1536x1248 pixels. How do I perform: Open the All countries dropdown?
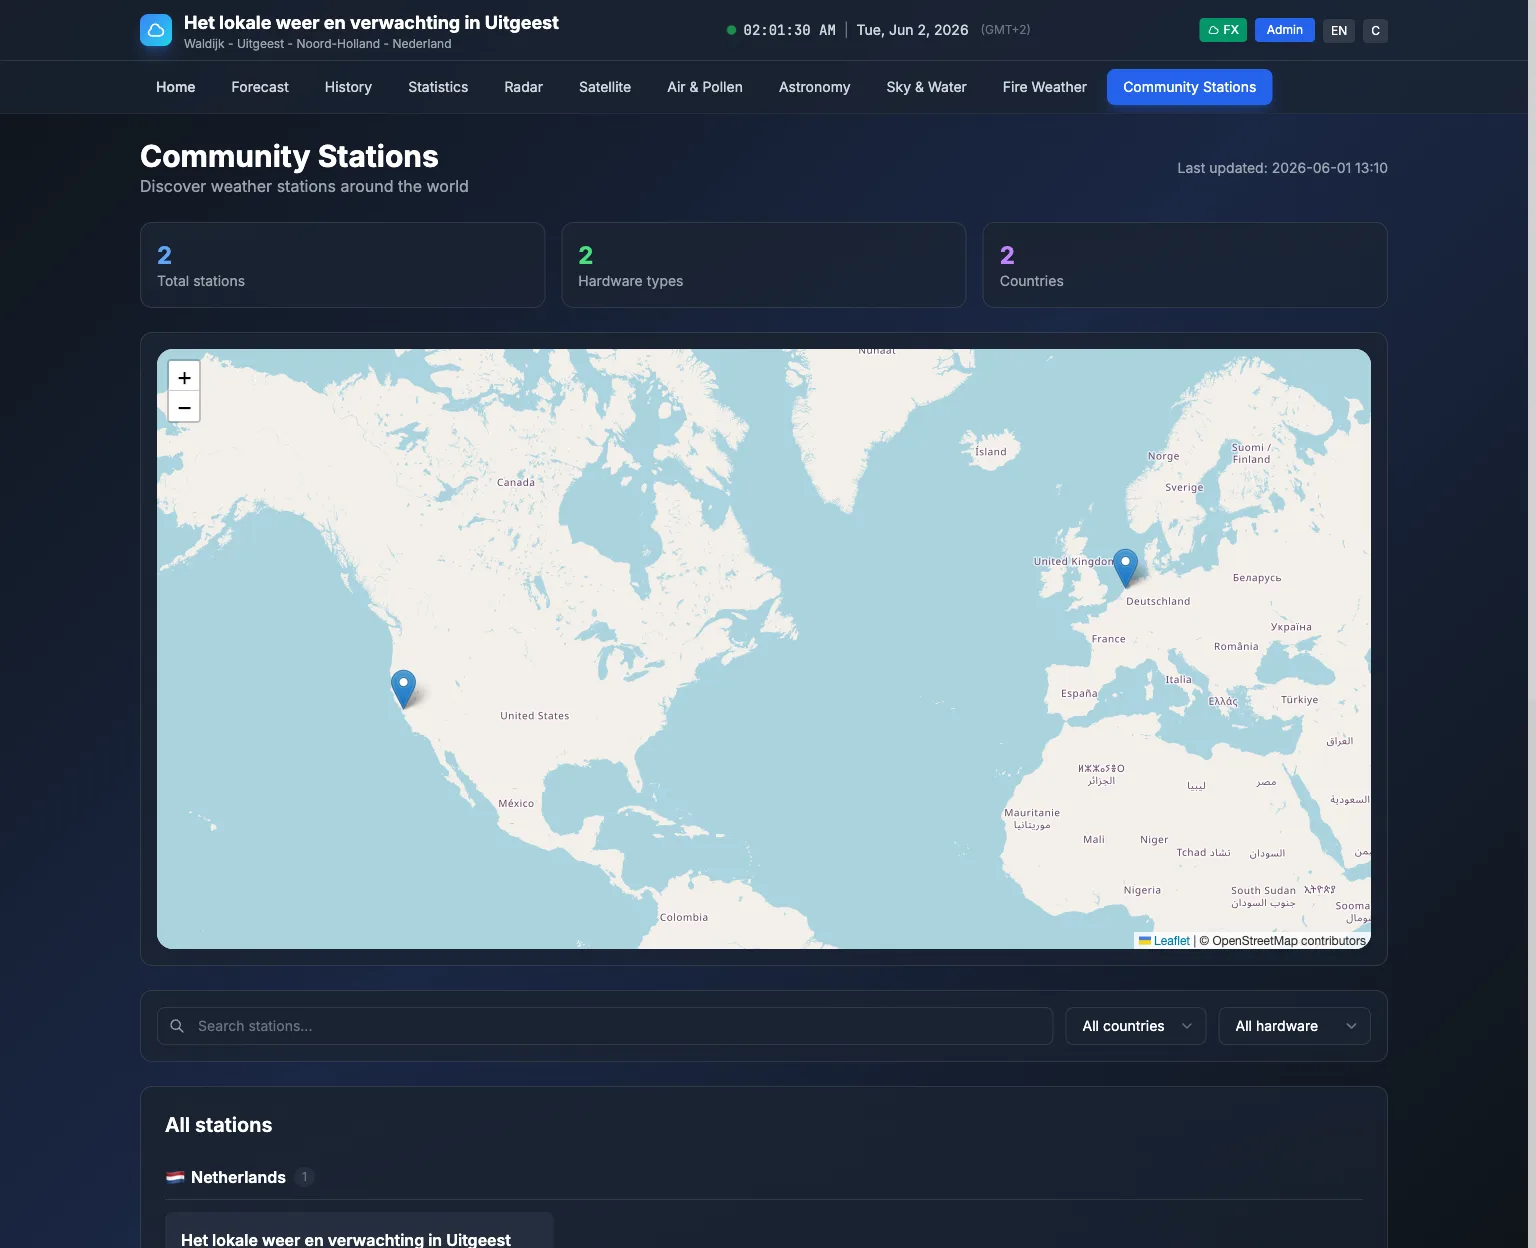tap(1136, 1026)
